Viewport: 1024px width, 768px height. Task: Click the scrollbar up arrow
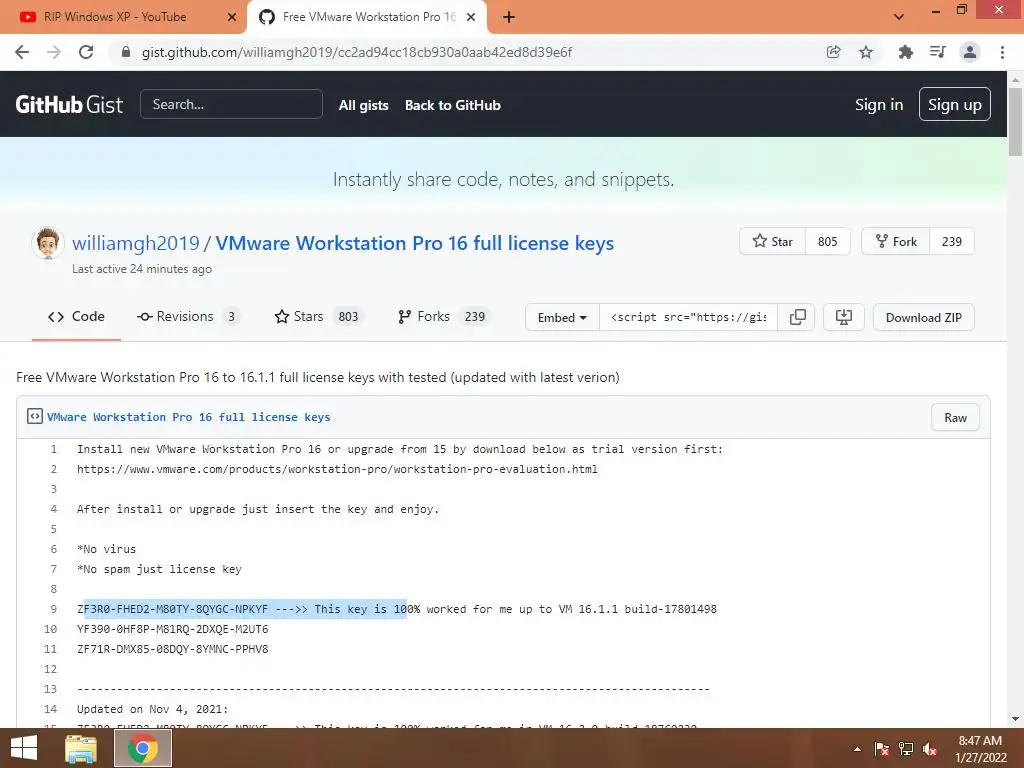1015,80
